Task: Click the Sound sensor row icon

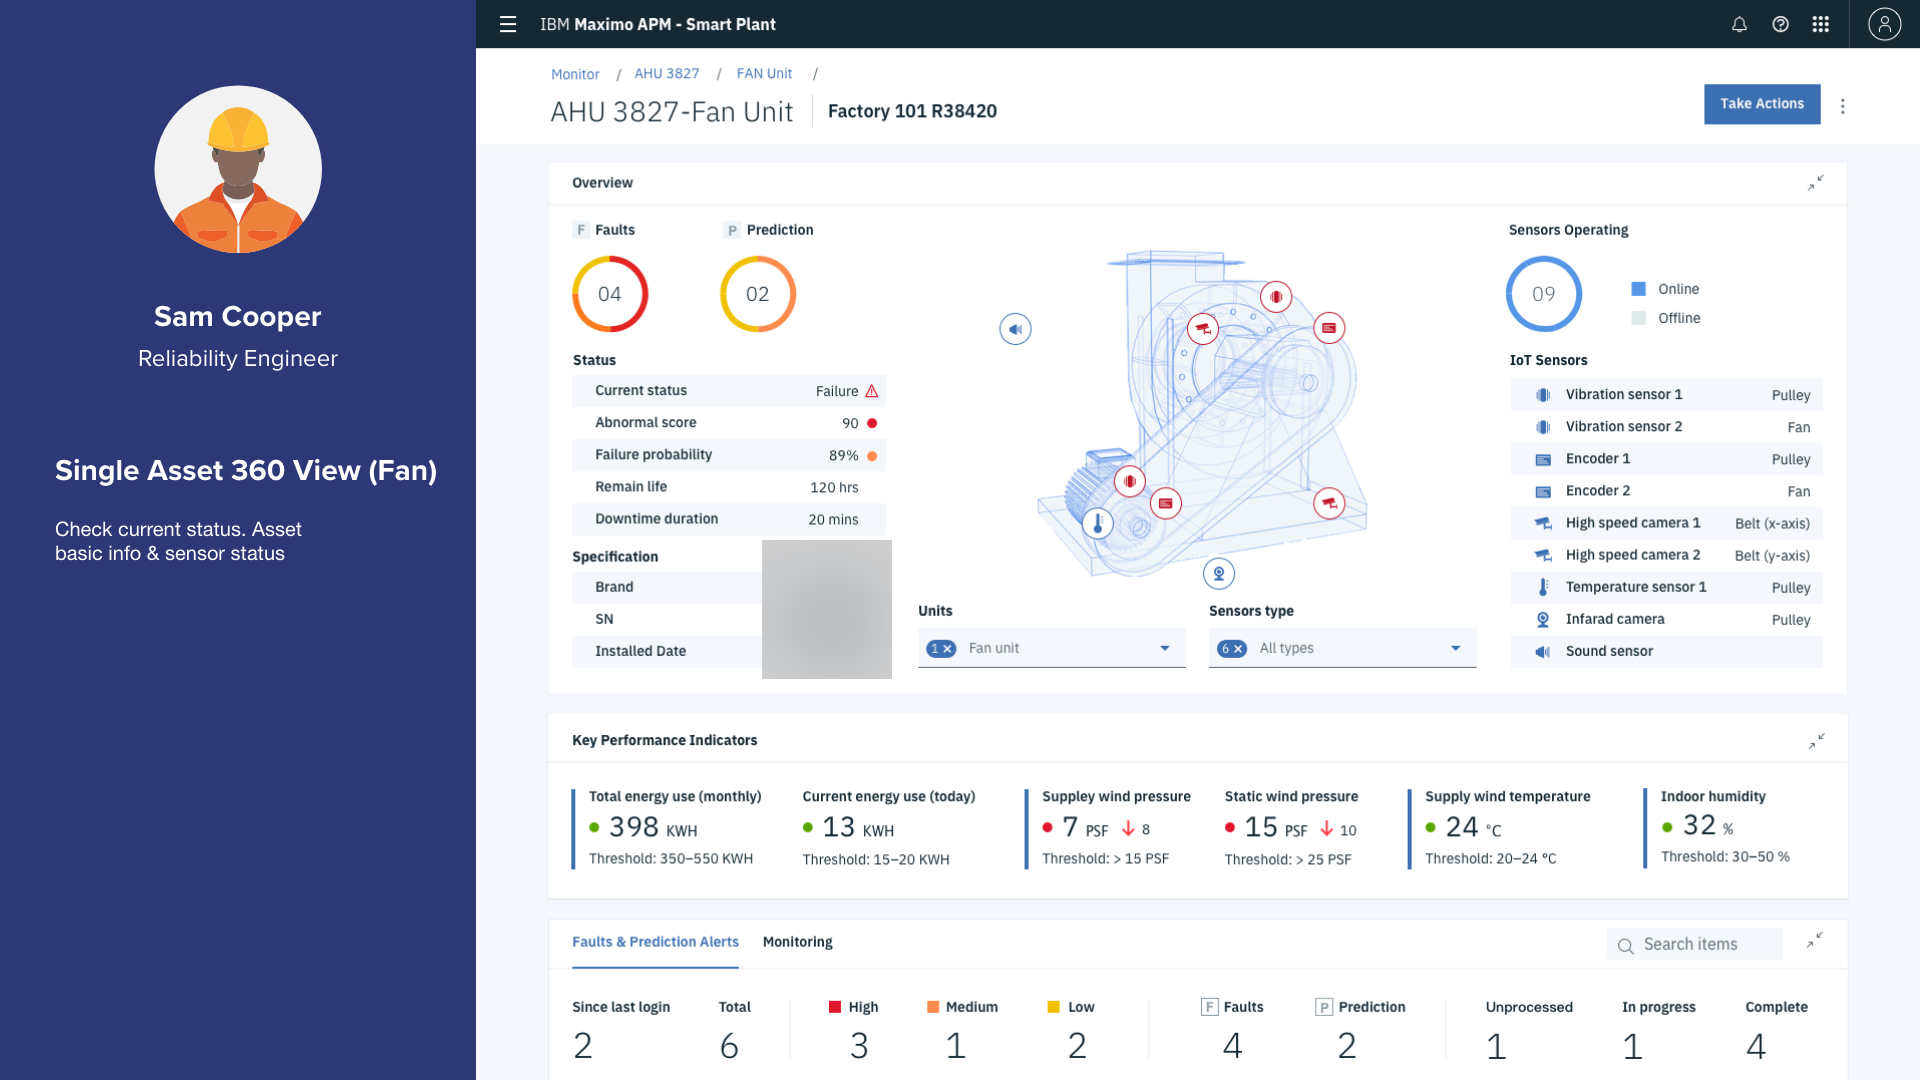Action: [1543, 651]
